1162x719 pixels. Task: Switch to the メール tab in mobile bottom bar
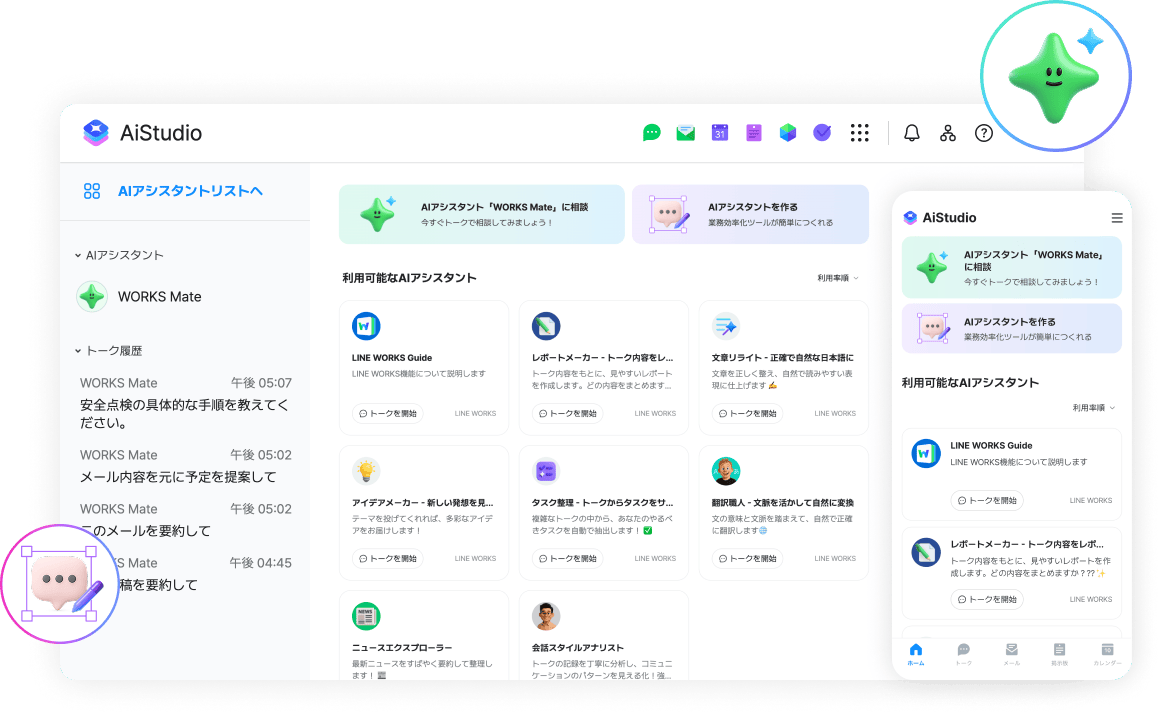1011,654
